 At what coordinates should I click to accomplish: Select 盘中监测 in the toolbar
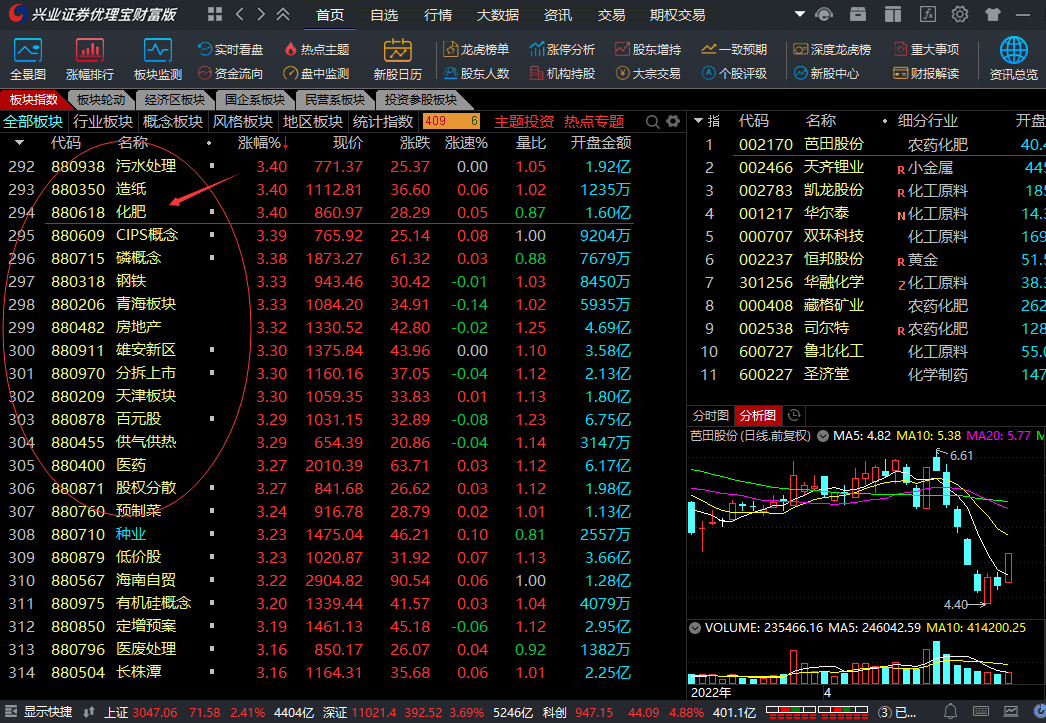tap(316, 73)
